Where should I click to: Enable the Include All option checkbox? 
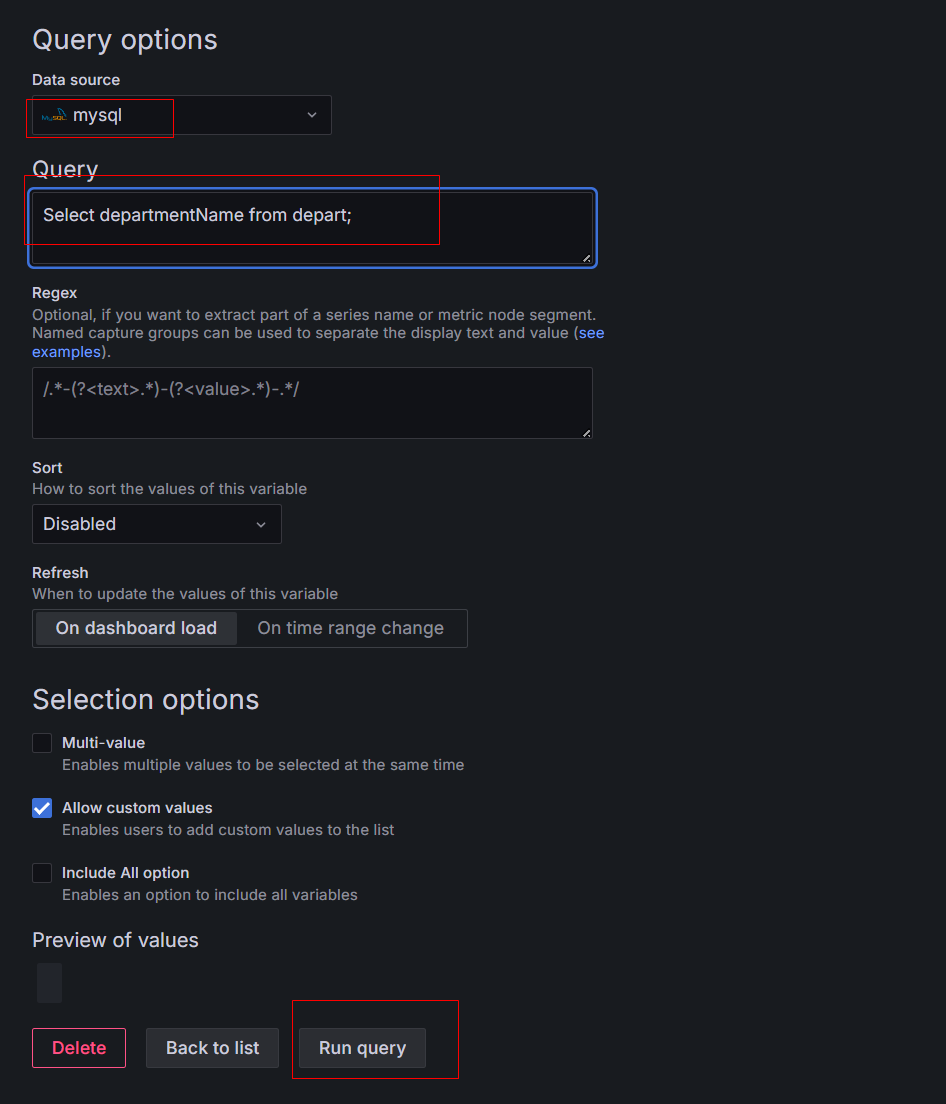(42, 873)
